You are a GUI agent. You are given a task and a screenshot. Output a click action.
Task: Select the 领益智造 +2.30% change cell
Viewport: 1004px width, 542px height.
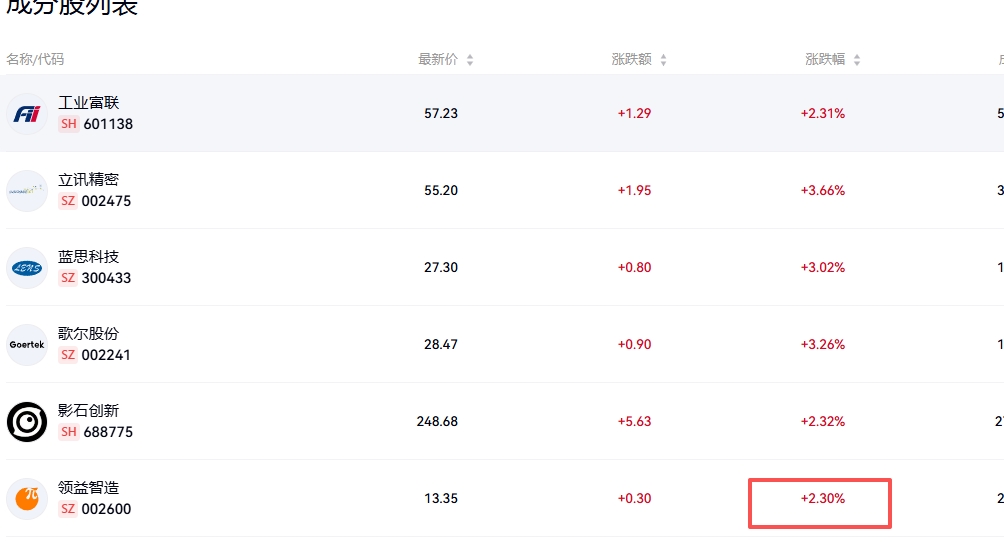[820, 503]
